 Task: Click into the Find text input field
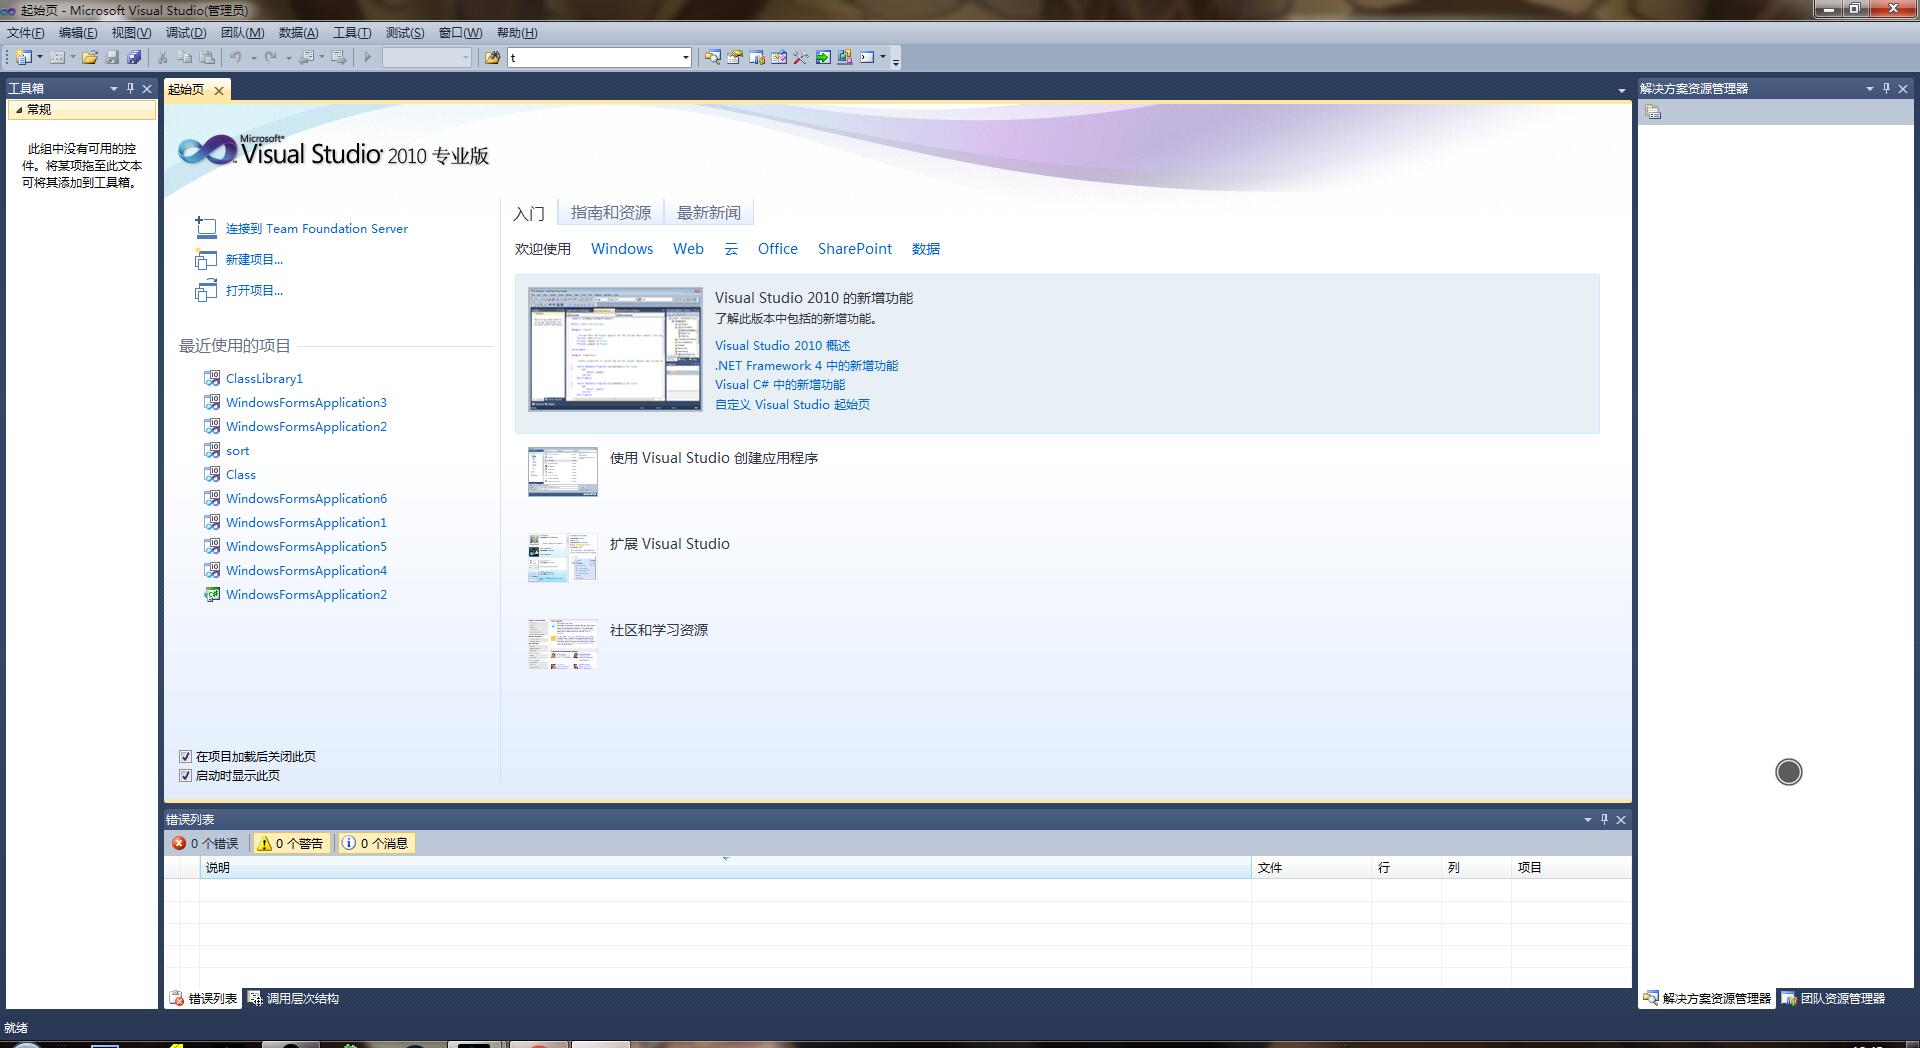coord(594,58)
